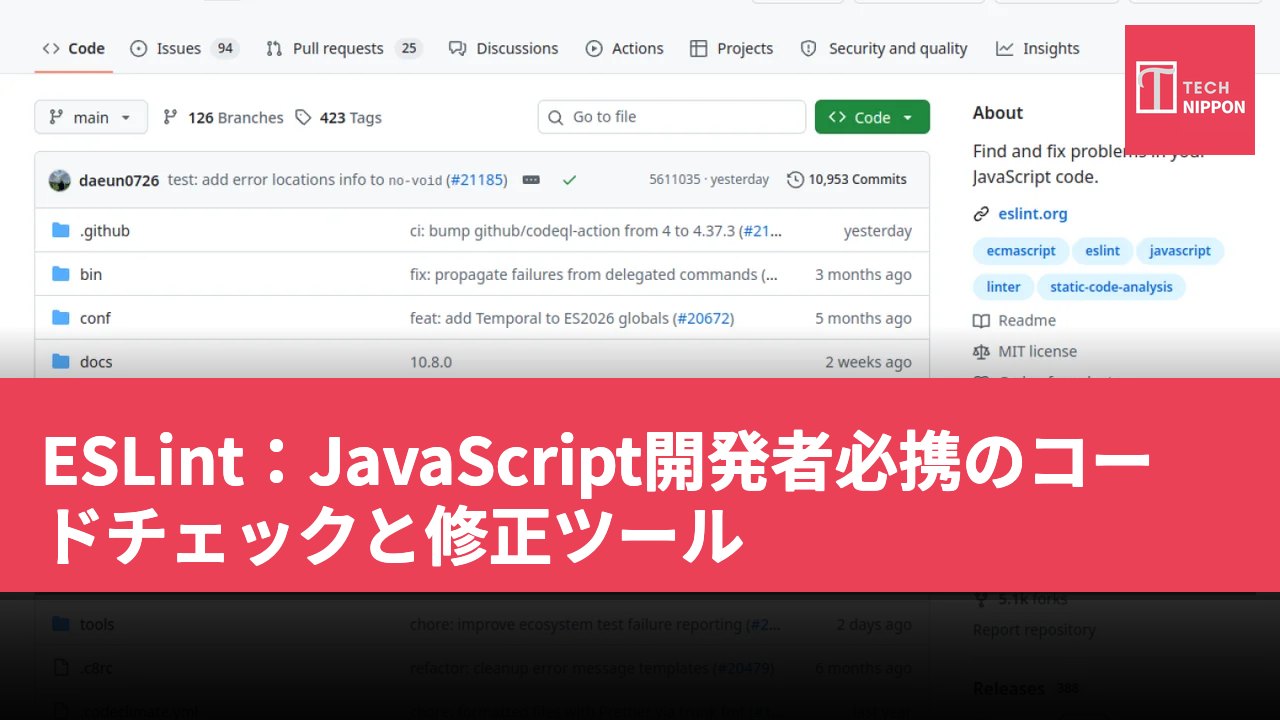The image size is (1280, 720).
Task: Select the linter topic tag
Action: pyautogui.click(x=1004, y=287)
